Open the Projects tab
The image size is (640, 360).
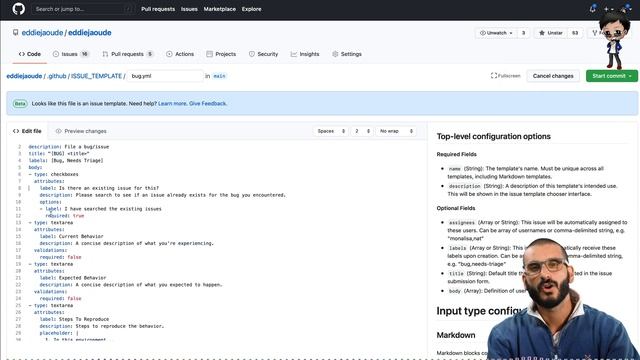coord(221,54)
